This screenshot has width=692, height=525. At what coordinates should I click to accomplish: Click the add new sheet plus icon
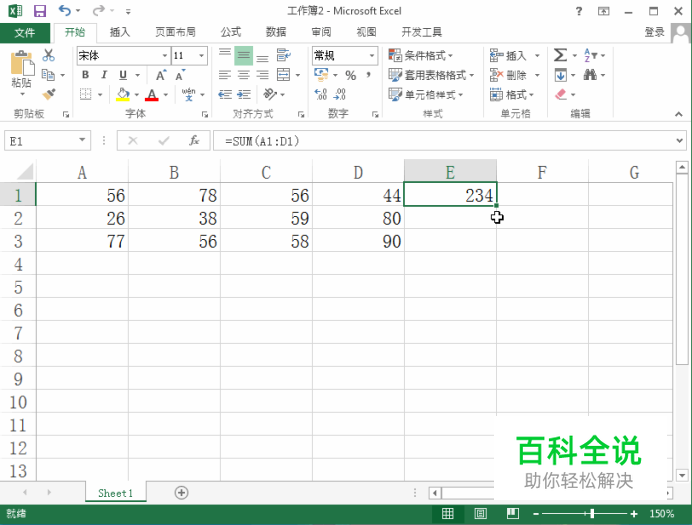(x=181, y=492)
